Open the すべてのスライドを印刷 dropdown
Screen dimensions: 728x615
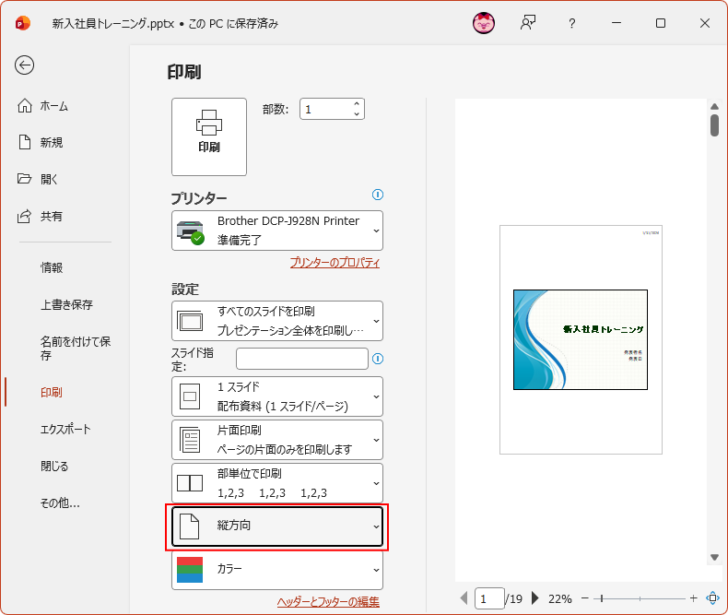(x=277, y=321)
